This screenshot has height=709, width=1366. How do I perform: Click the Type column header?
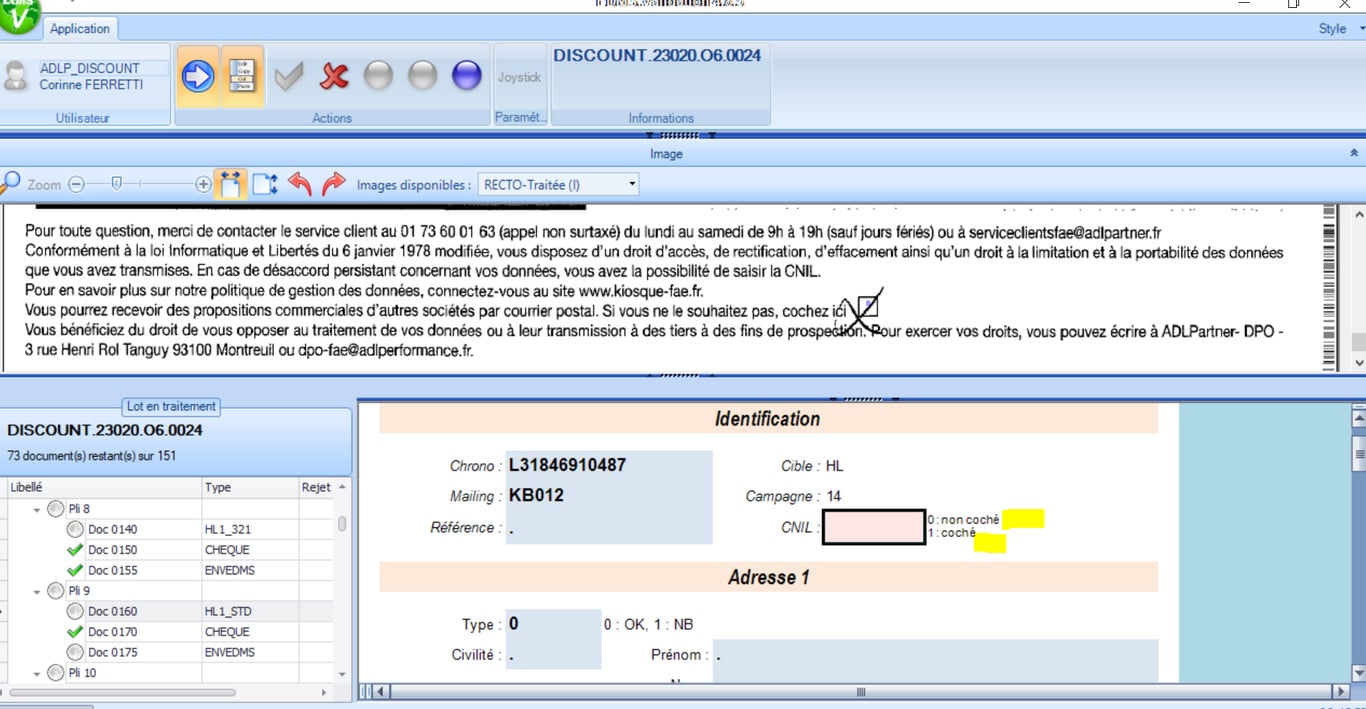[x=250, y=487]
